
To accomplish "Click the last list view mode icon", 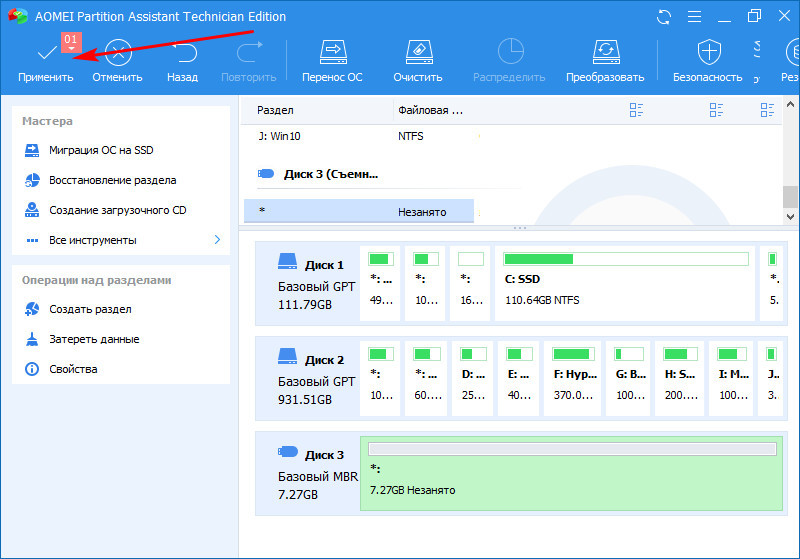I will click(767, 110).
